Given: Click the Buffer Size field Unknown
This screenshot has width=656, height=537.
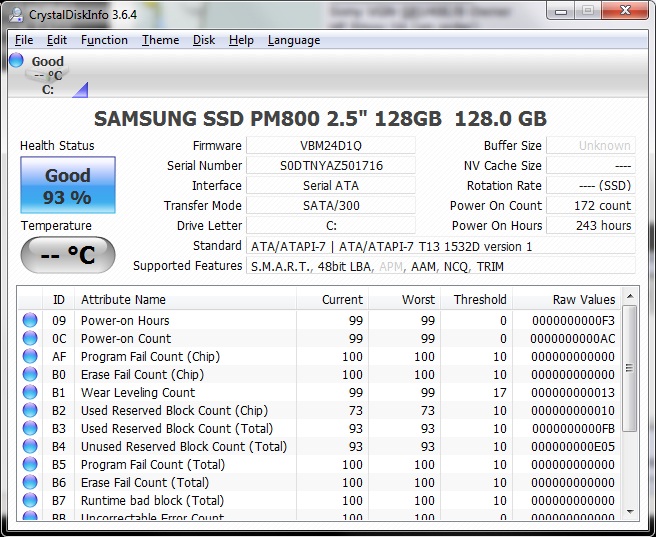Looking at the screenshot, I should point(591,146).
